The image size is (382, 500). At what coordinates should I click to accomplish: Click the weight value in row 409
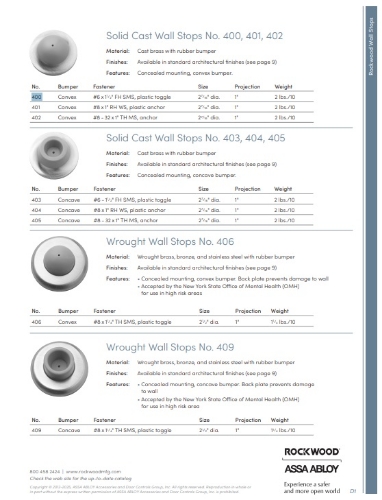(x=283, y=430)
